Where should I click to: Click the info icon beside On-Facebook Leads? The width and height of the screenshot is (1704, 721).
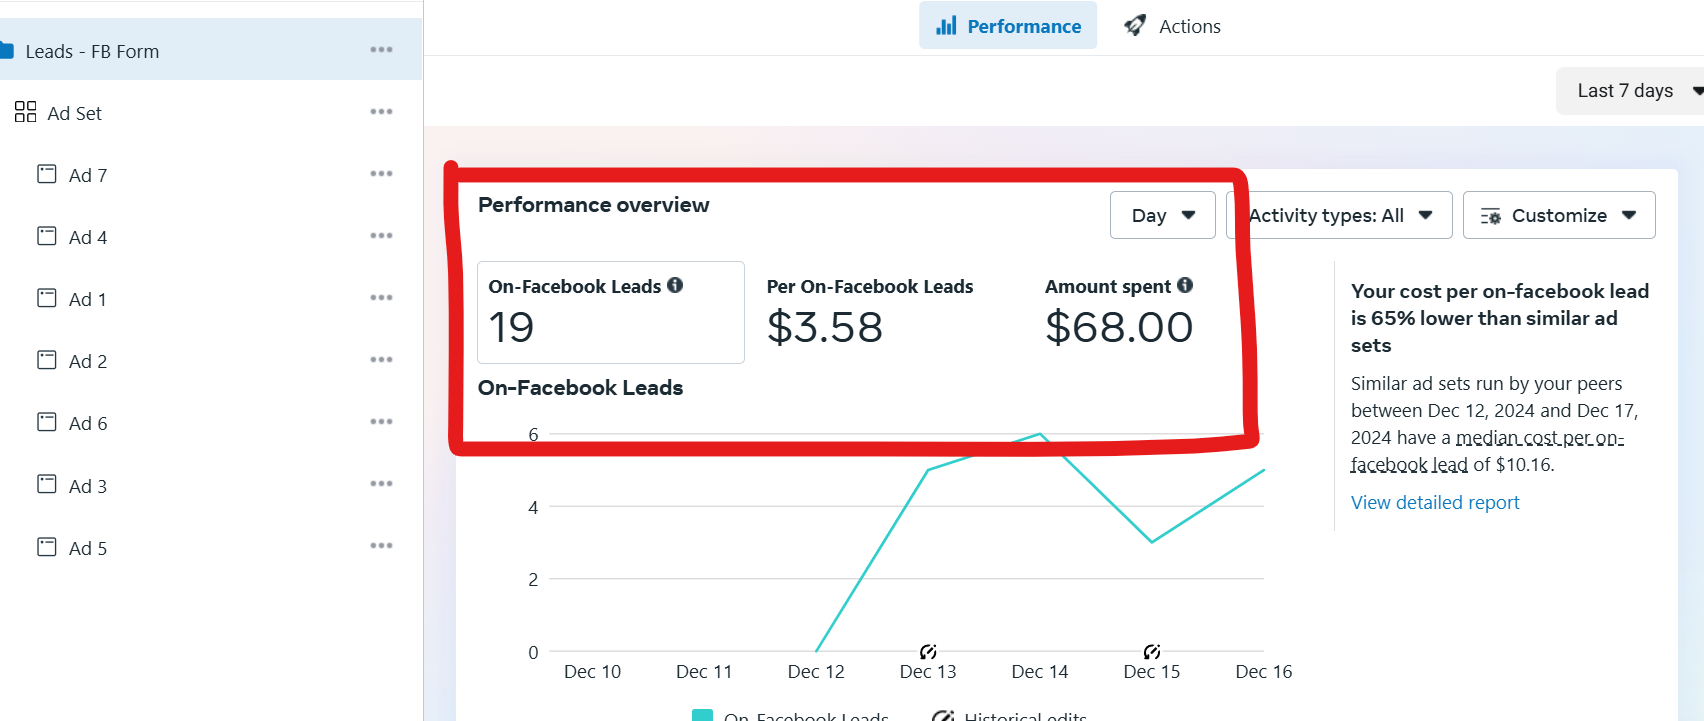click(x=675, y=286)
